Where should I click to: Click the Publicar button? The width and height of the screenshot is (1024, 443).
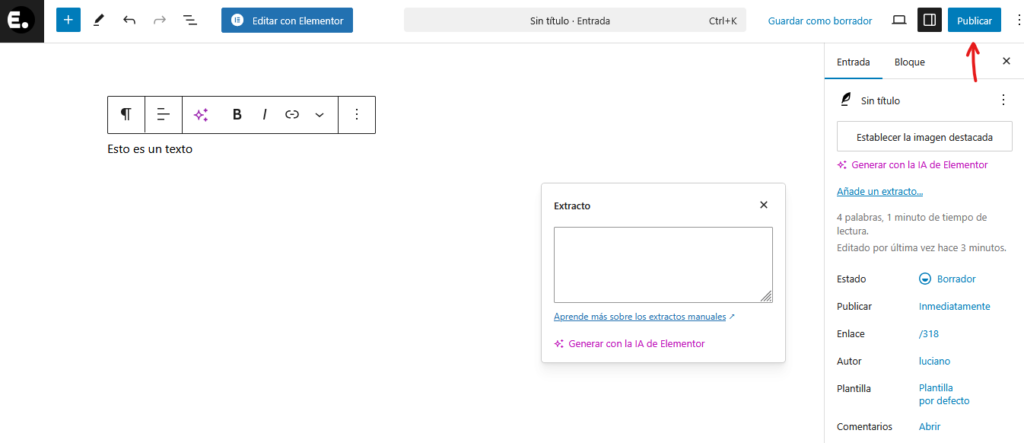pyautogui.click(x=974, y=20)
